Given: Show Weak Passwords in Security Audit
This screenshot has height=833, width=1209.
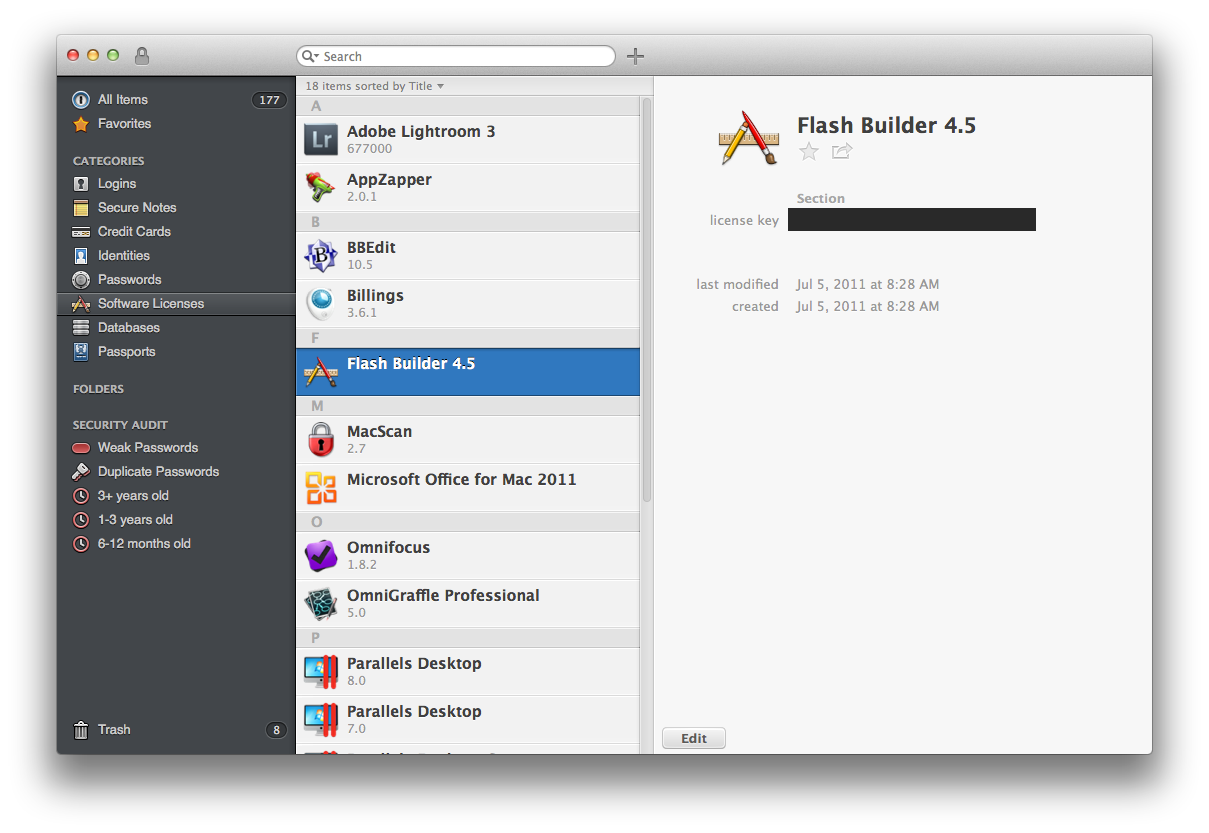Looking at the screenshot, I should tap(147, 448).
